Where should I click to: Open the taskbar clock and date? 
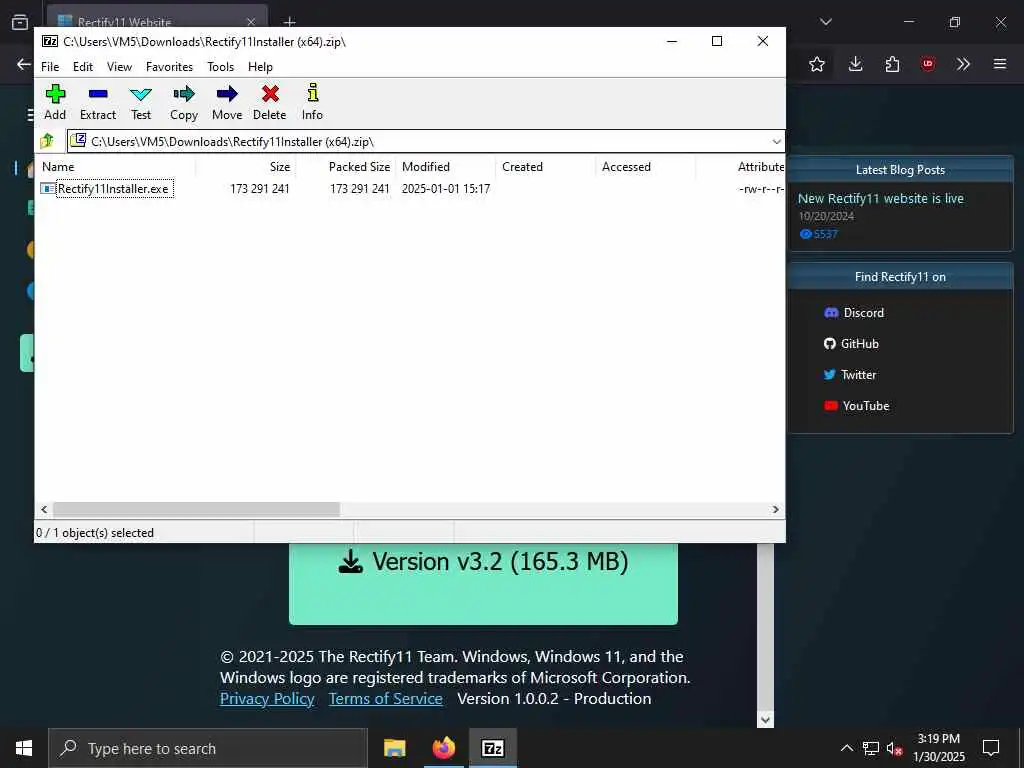pos(938,748)
